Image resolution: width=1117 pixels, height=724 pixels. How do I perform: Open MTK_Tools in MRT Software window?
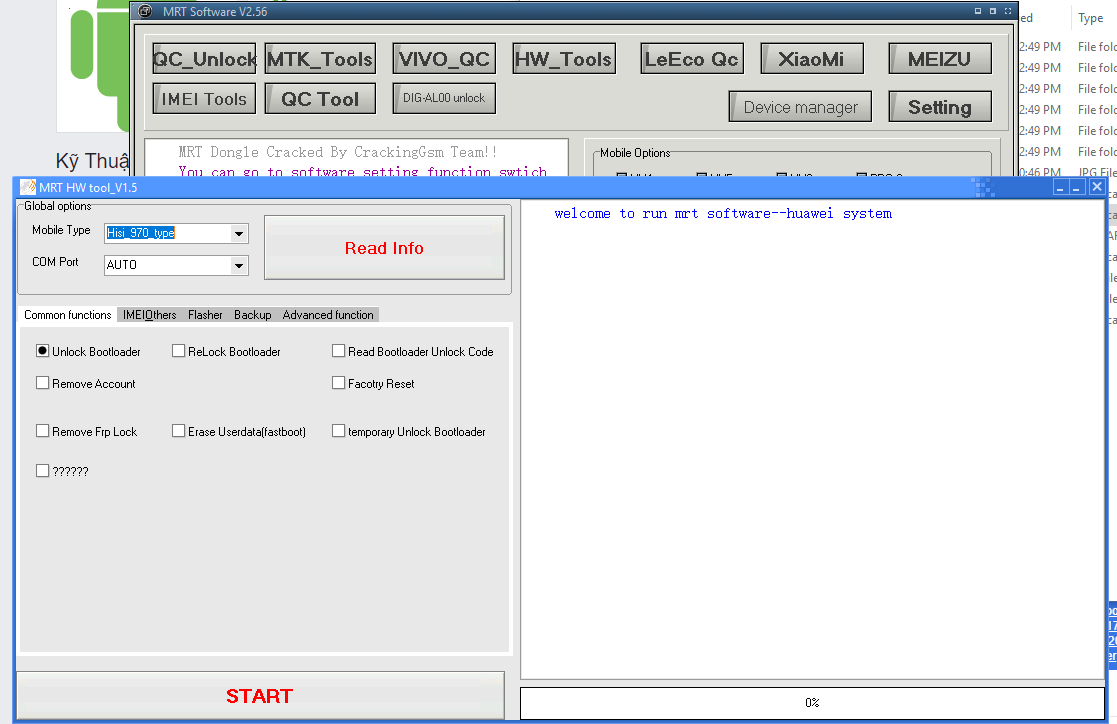[320, 58]
